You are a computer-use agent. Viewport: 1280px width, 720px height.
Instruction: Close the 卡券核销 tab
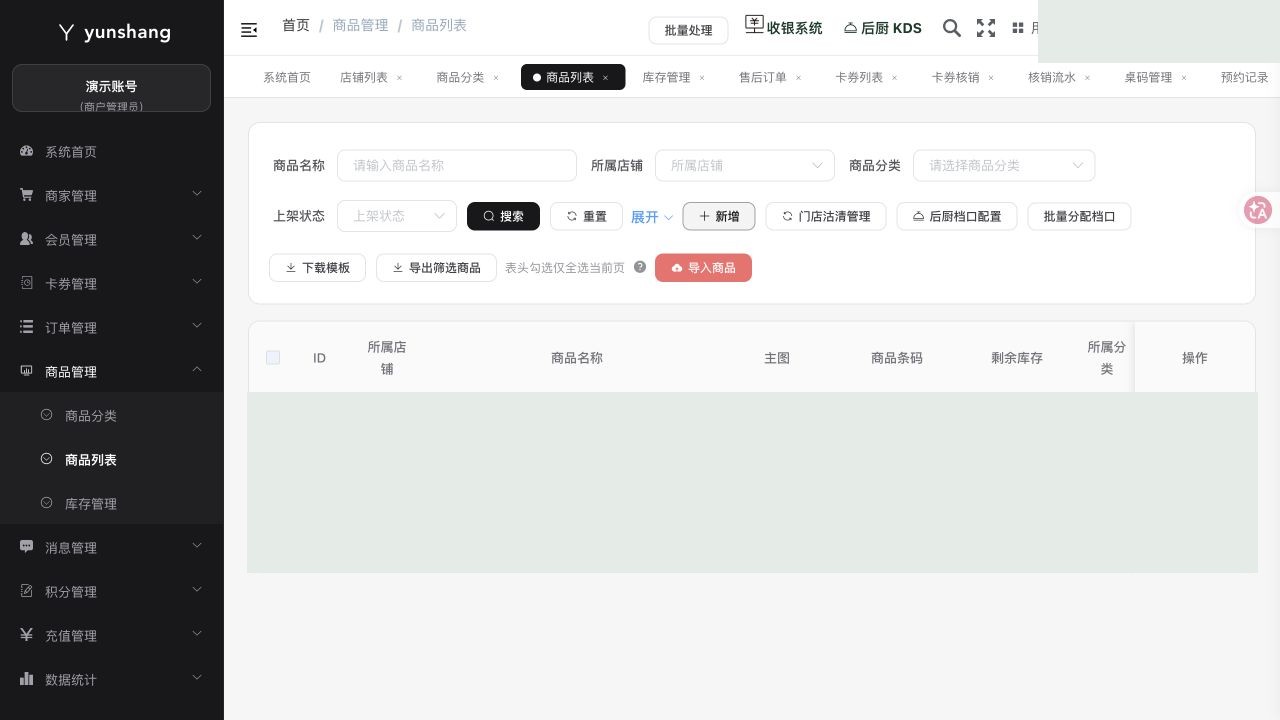(x=991, y=78)
